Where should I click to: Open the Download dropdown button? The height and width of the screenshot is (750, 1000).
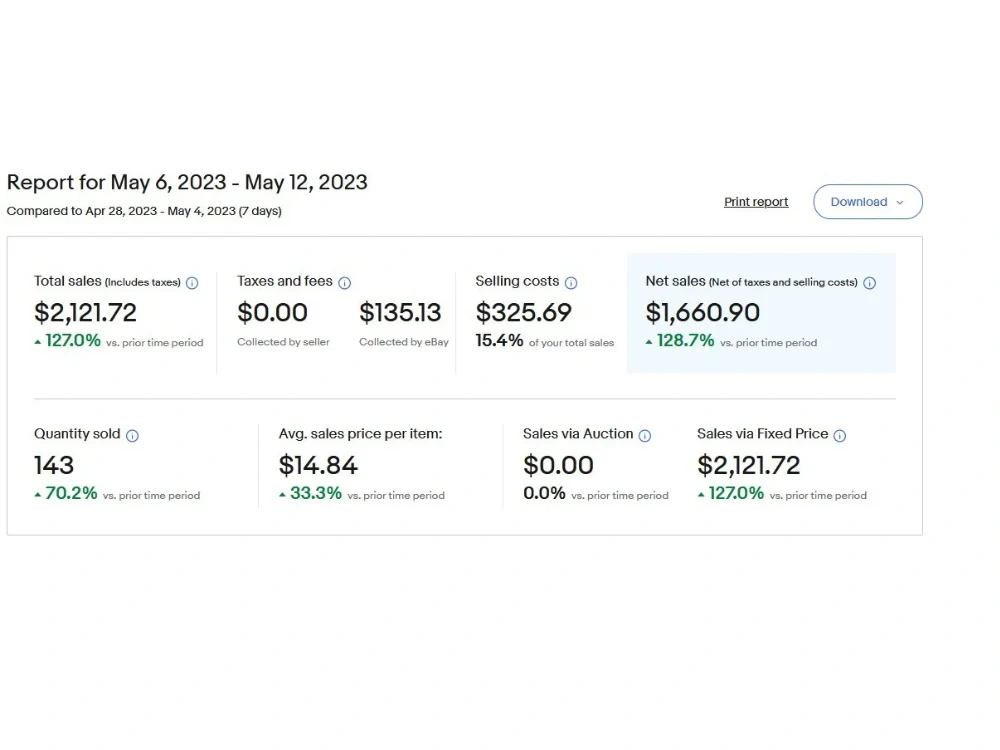[x=867, y=202]
